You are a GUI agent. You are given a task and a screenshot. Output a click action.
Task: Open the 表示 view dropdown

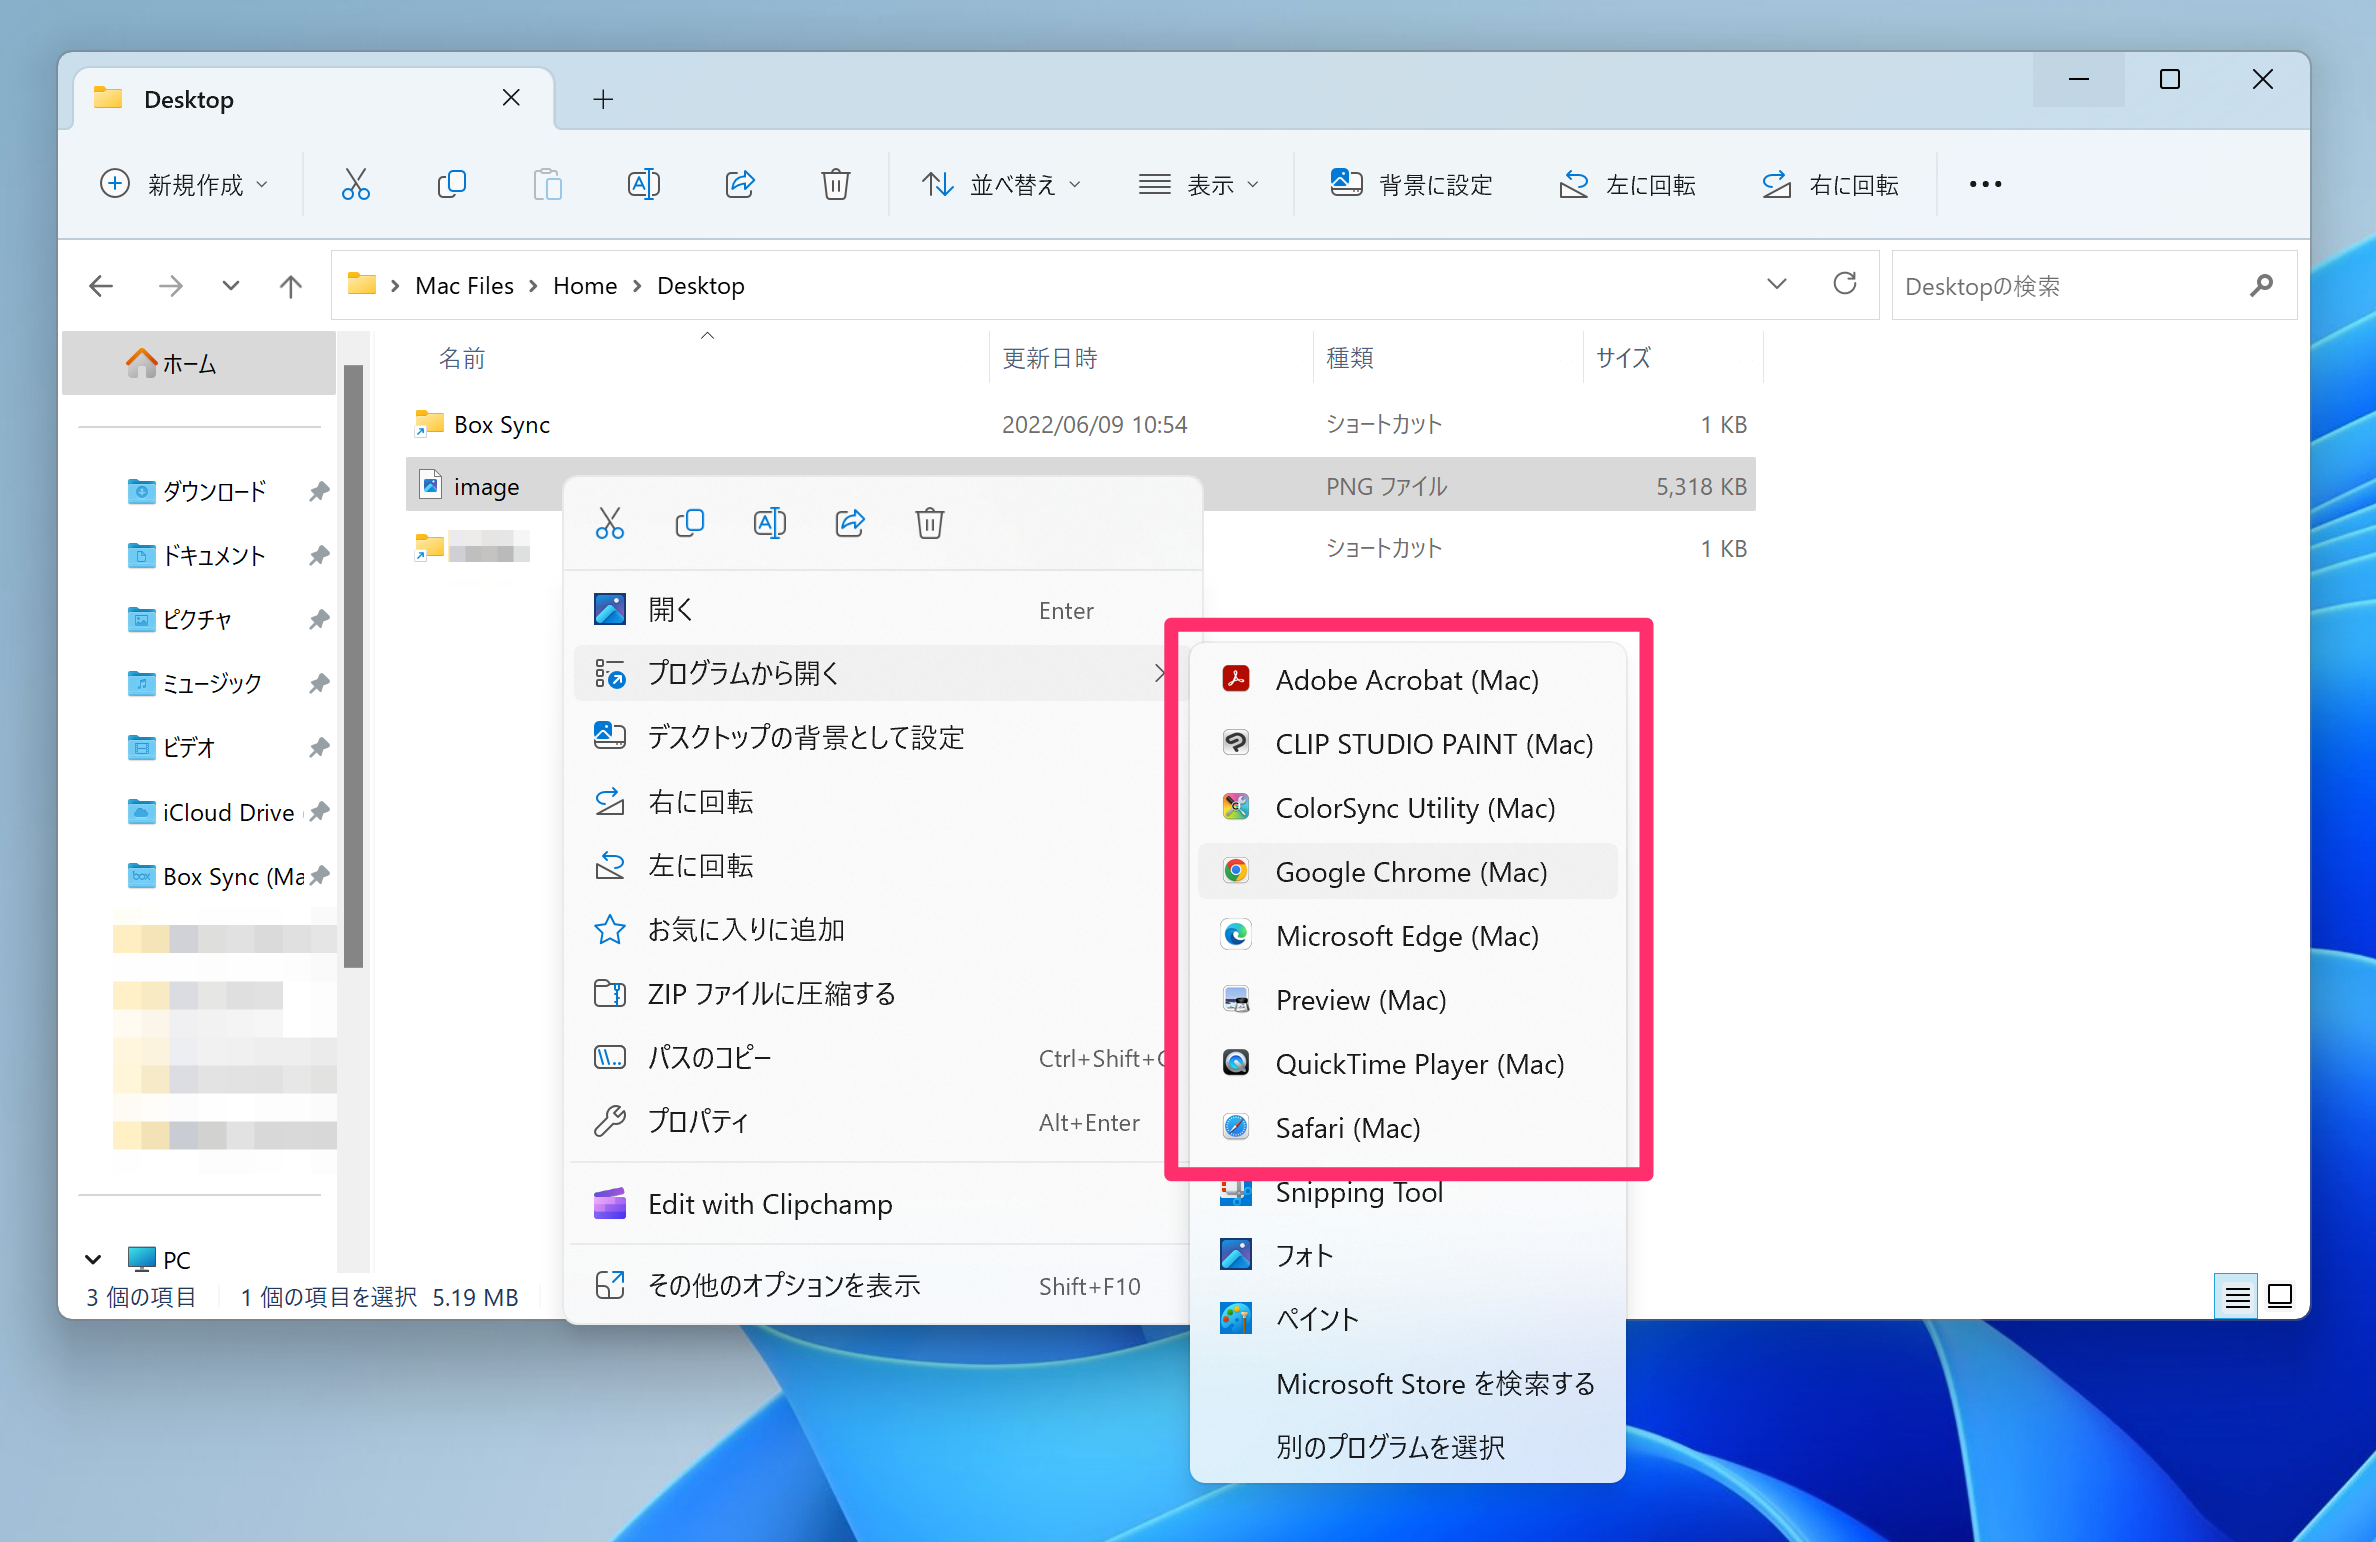(1199, 185)
